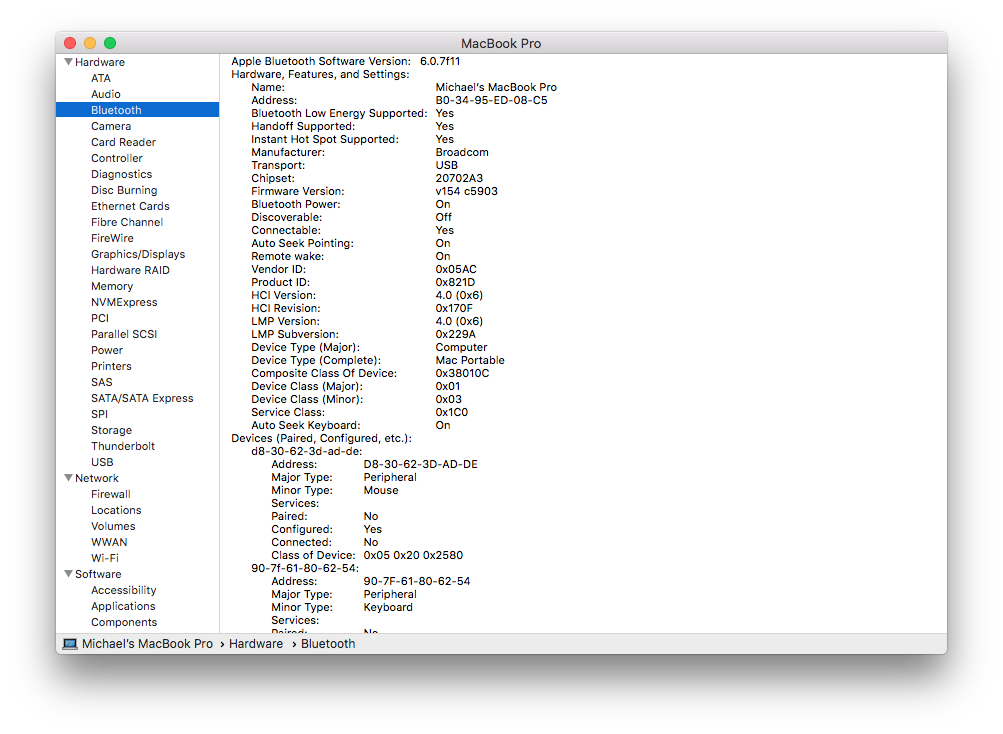Open Card Reader in the sidebar
1003x734 pixels.
[123, 142]
